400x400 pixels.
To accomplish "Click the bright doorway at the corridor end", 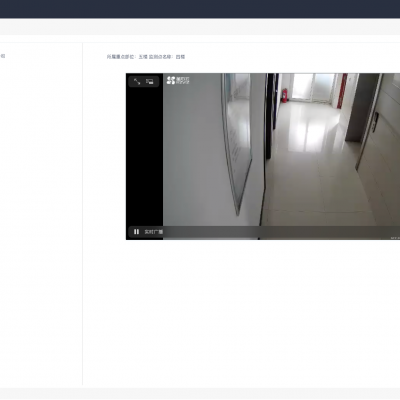I will [312, 87].
